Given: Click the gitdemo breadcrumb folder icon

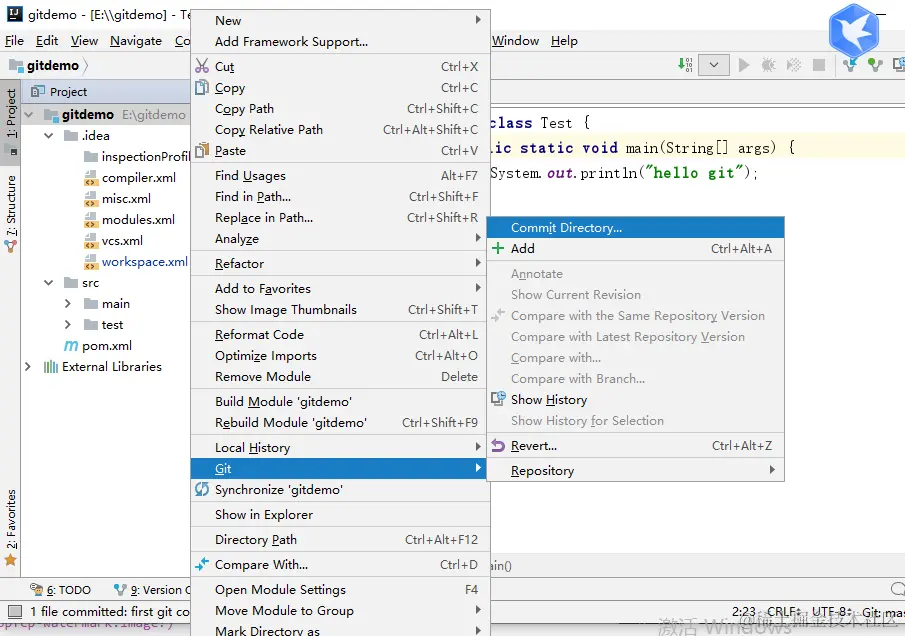Looking at the screenshot, I should point(16,65).
